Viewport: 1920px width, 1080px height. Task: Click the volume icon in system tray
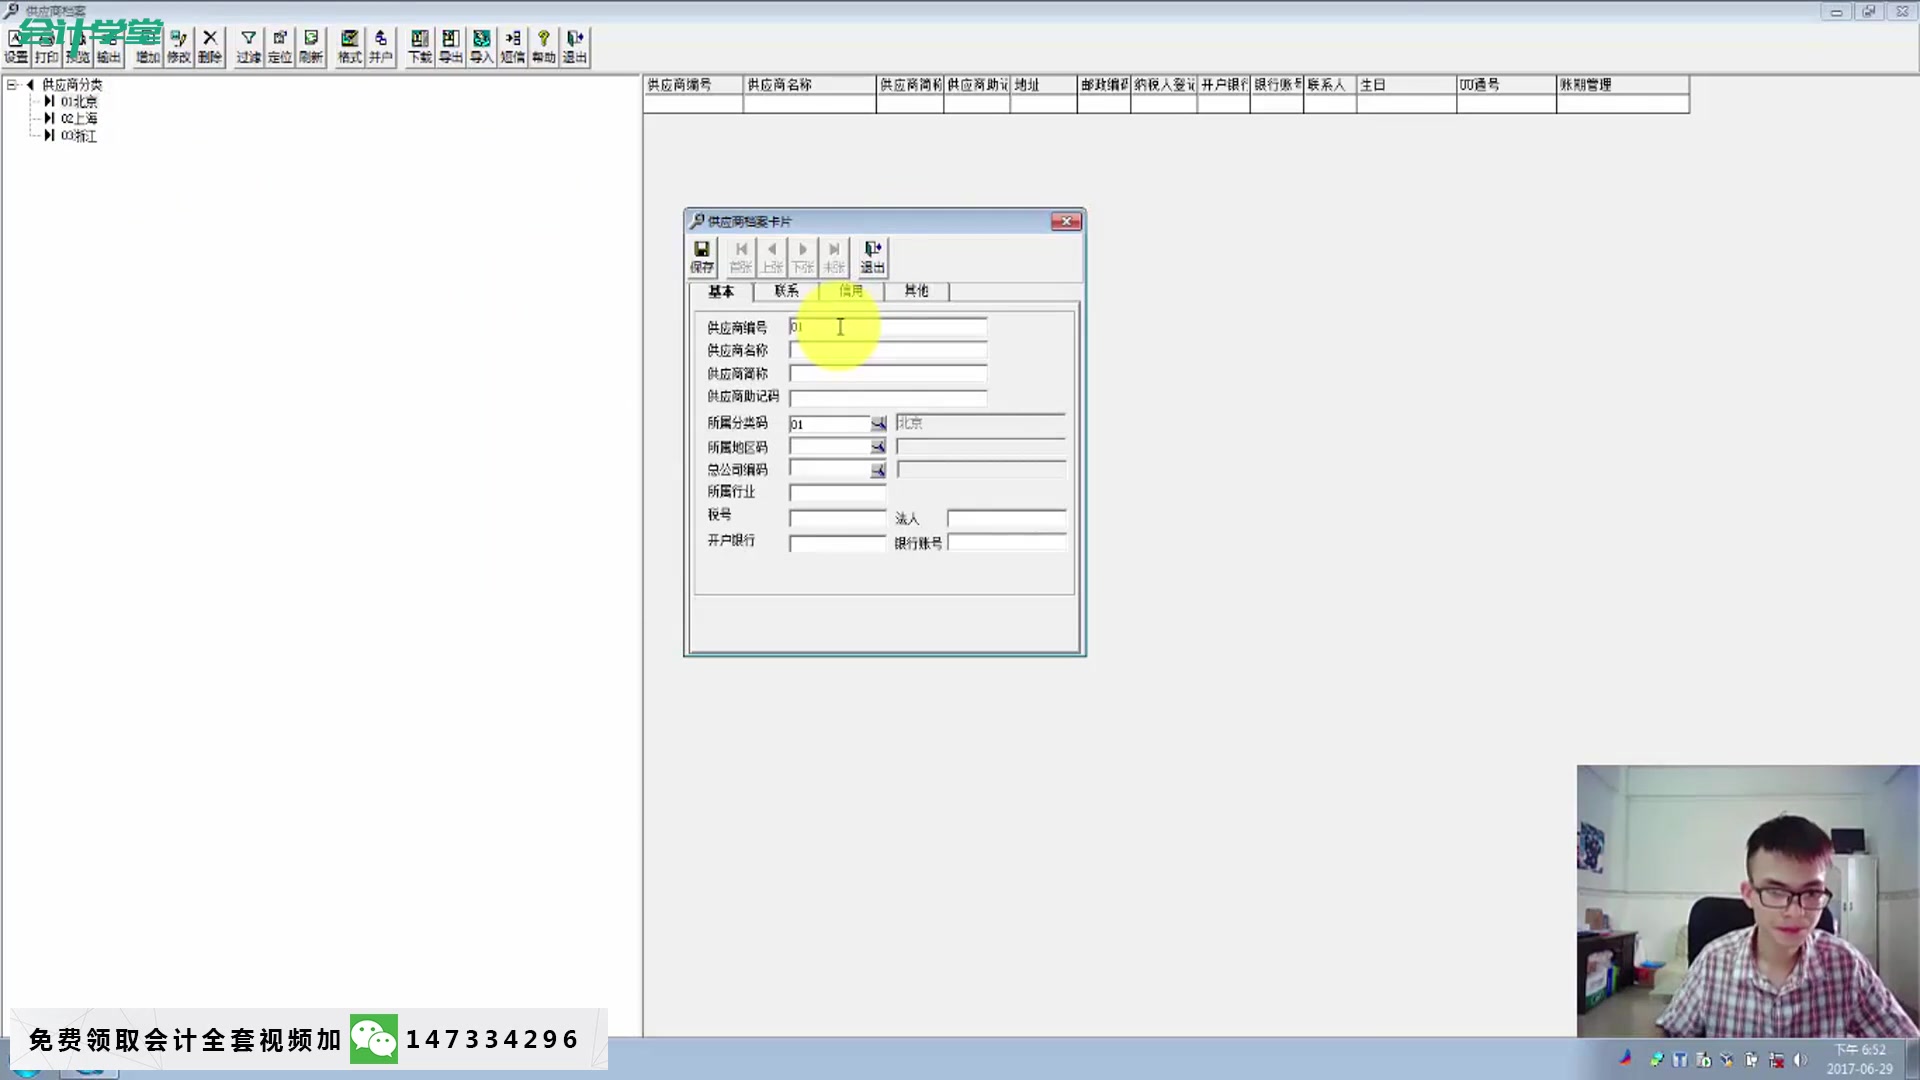(x=1800, y=1060)
